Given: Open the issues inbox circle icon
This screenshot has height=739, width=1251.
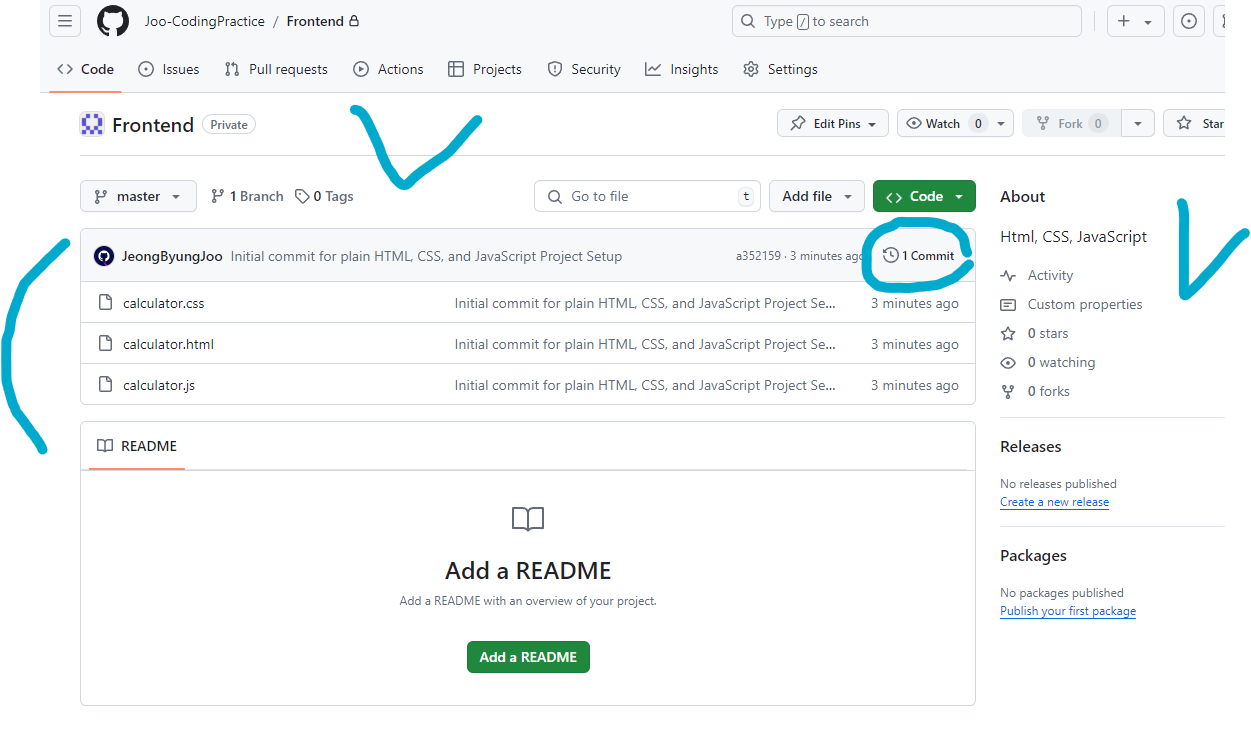Looking at the screenshot, I should click(x=1188, y=21).
